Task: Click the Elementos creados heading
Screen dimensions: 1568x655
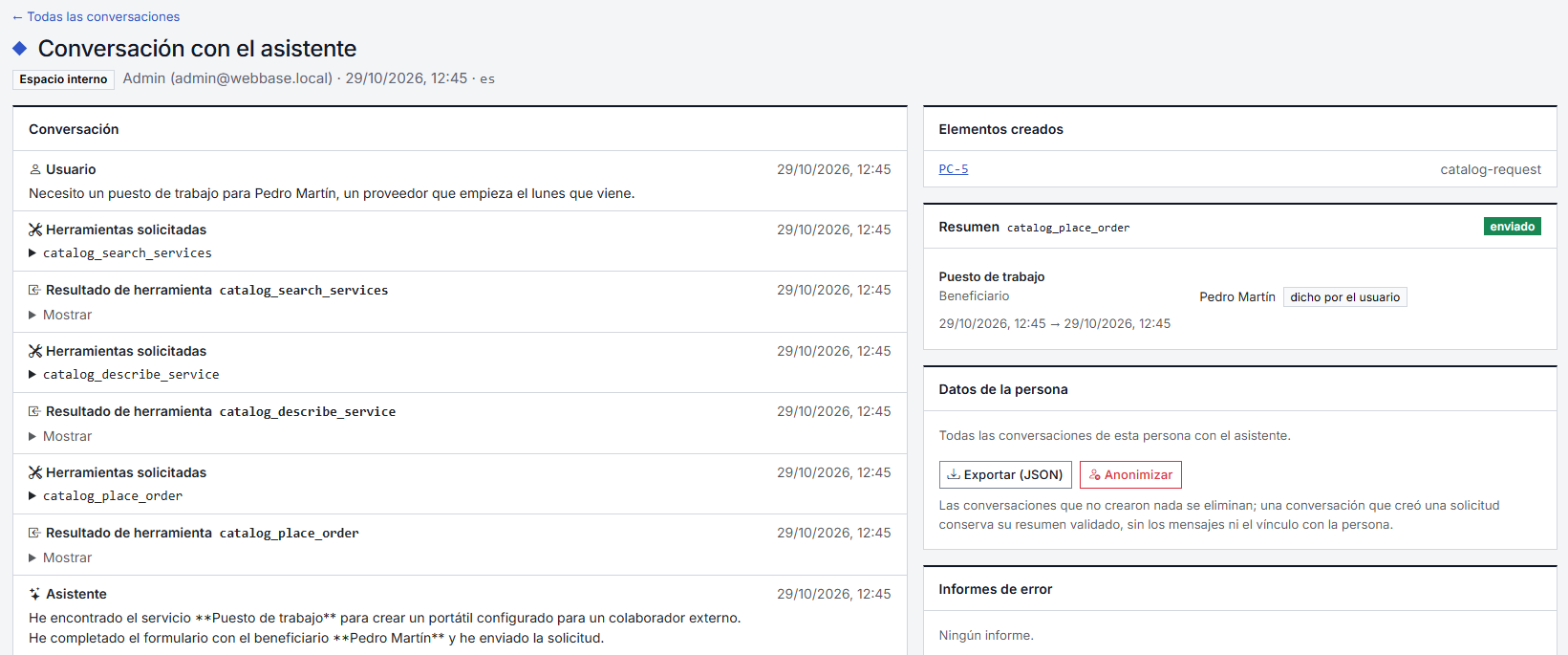Action: 1001,129
